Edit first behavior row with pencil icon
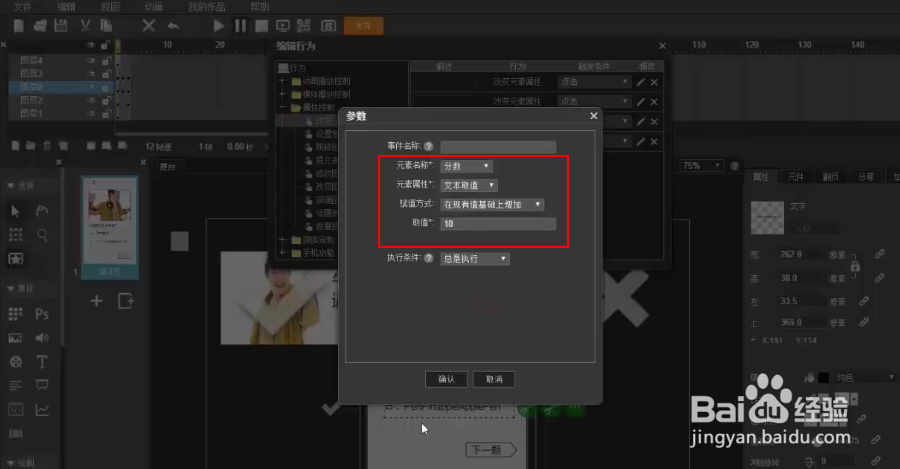900x469 pixels. pos(641,82)
